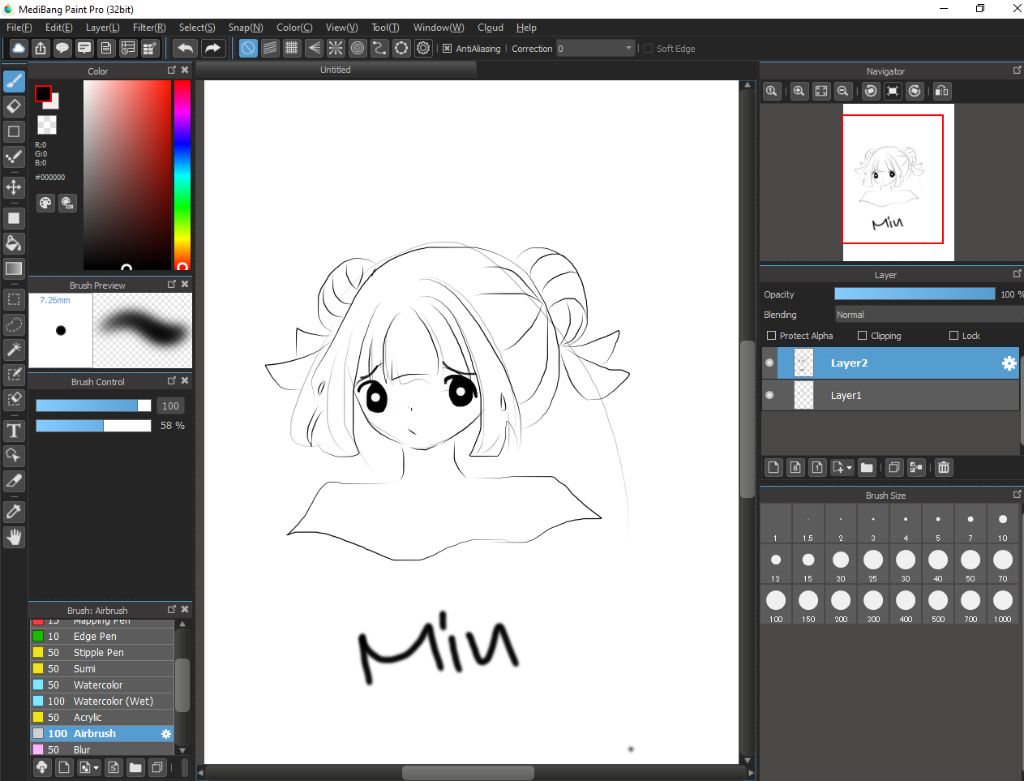The image size is (1024, 781).
Task: Open the color palette icon
Action: (x=45, y=203)
